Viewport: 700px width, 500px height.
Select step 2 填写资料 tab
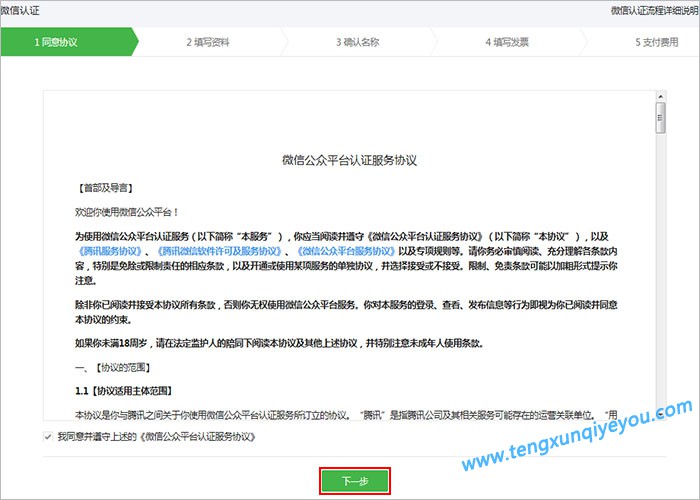208,42
